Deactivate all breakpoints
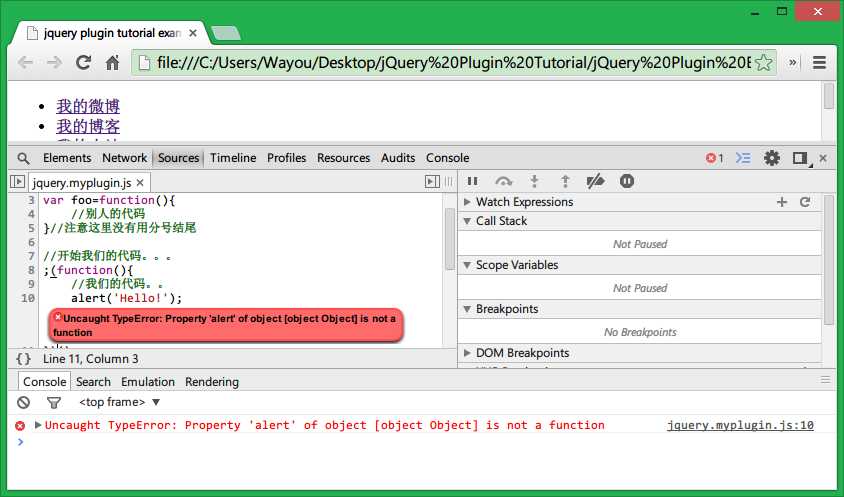844x497 pixels. pos(595,181)
